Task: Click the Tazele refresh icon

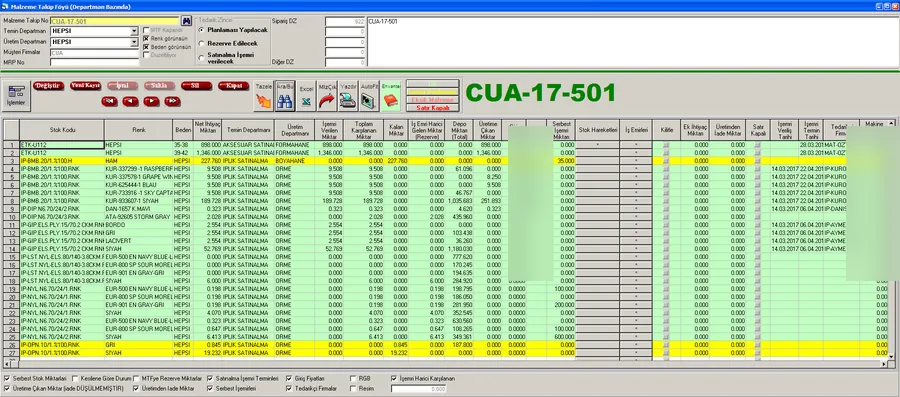Action: [263, 95]
